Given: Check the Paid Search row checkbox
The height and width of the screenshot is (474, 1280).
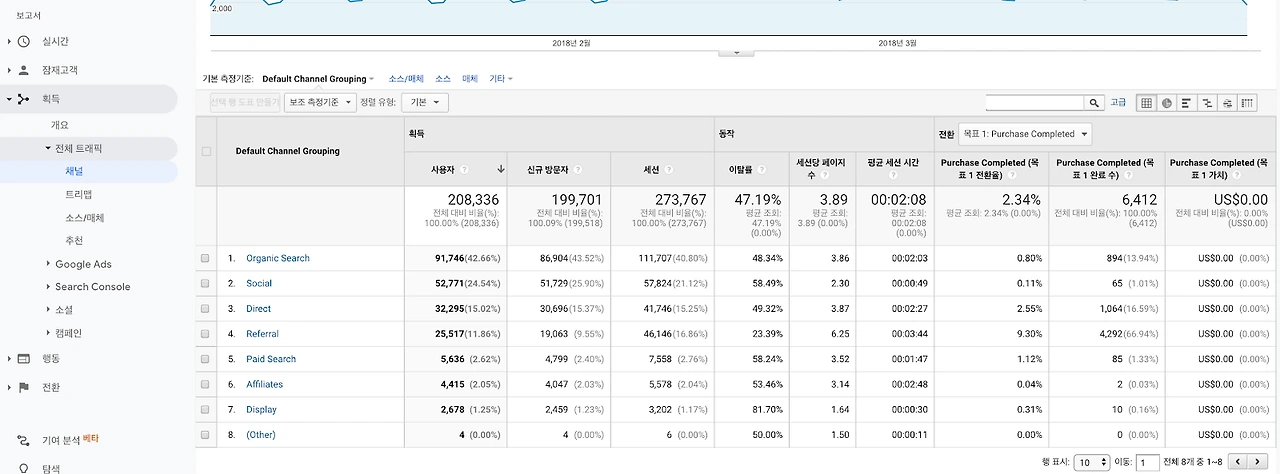Looking at the screenshot, I should coord(205,358).
